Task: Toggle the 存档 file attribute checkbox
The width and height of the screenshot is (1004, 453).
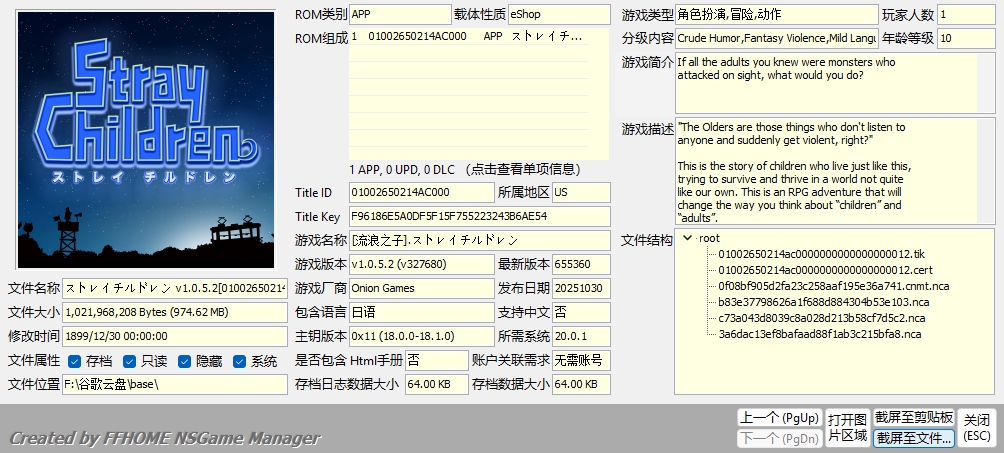Action: point(74,362)
